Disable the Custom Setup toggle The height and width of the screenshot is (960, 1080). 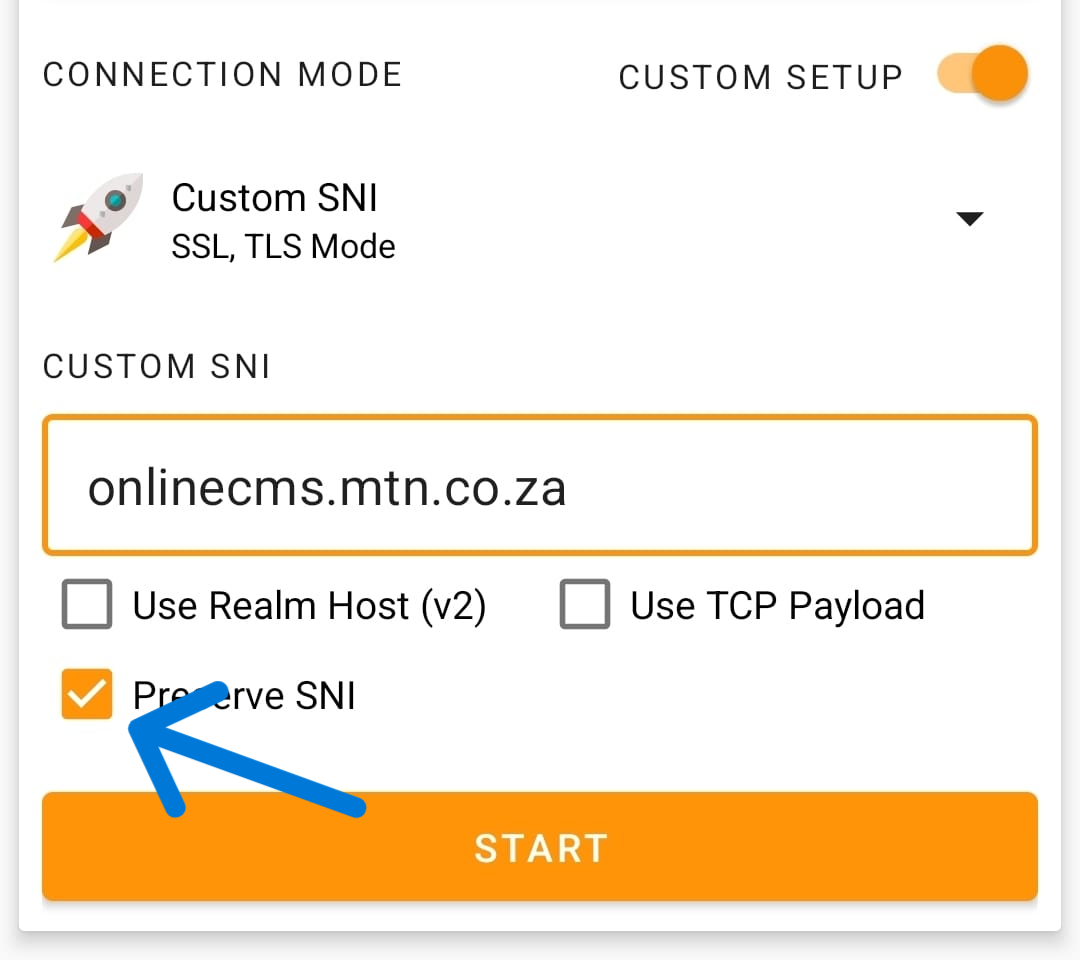click(x=982, y=73)
